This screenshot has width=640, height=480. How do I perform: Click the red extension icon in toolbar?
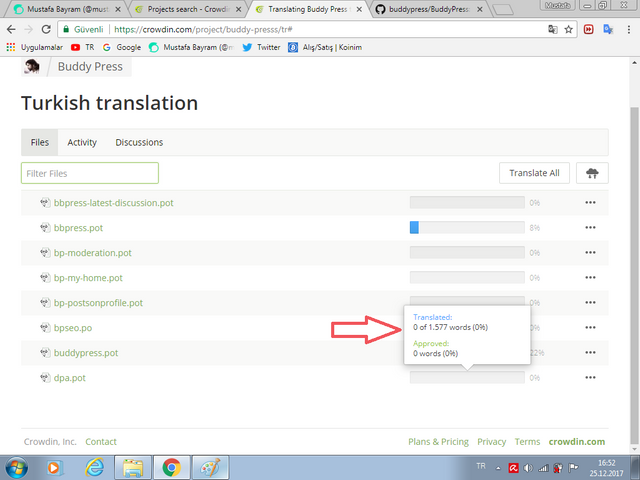(588, 29)
